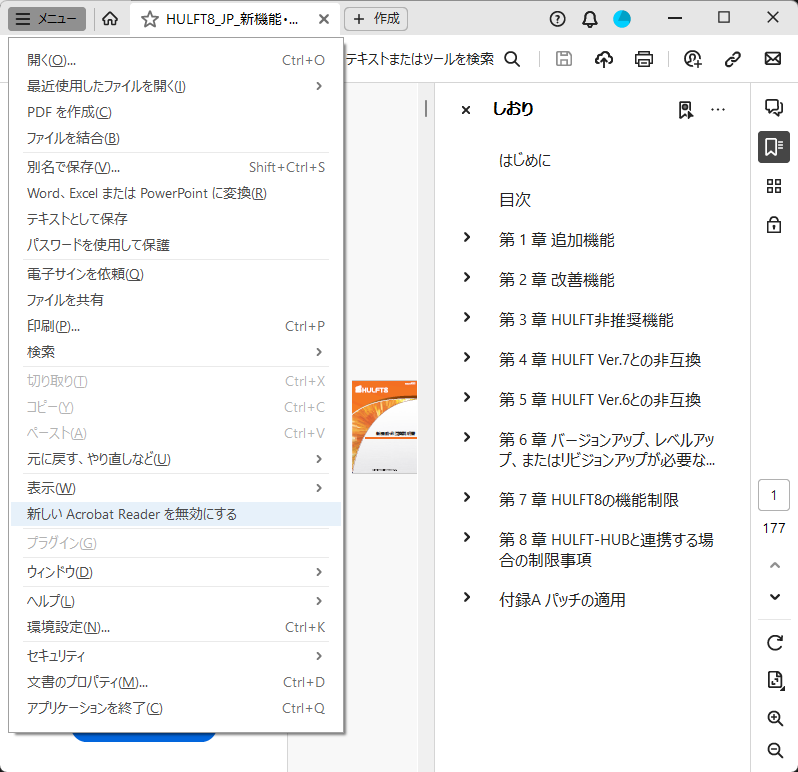Click the 作成 create button

tap(376, 19)
